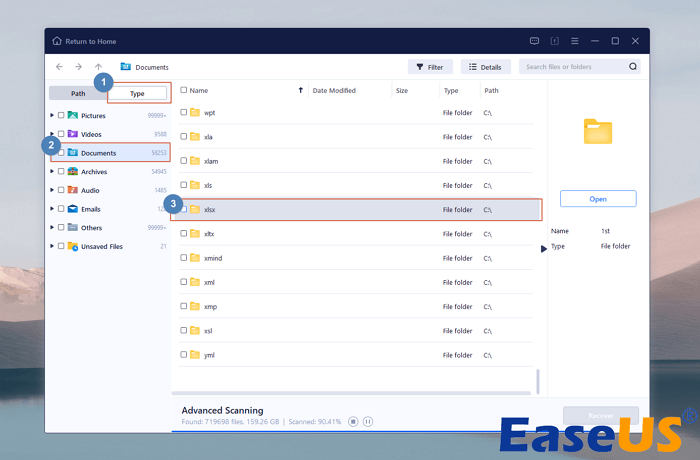Enable the select-all Name header checkbox
The height and width of the screenshot is (460, 700).
[x=184, y=90]
